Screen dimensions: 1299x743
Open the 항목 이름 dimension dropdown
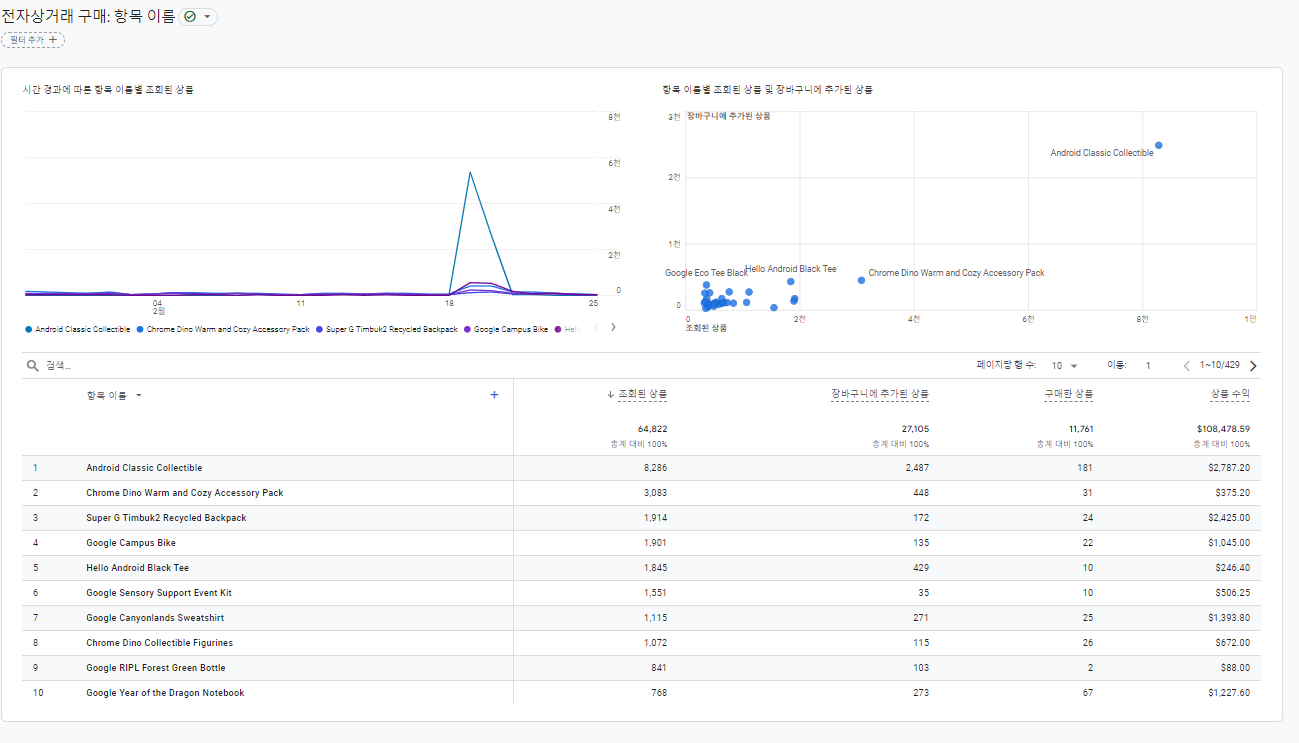point(114,395)
